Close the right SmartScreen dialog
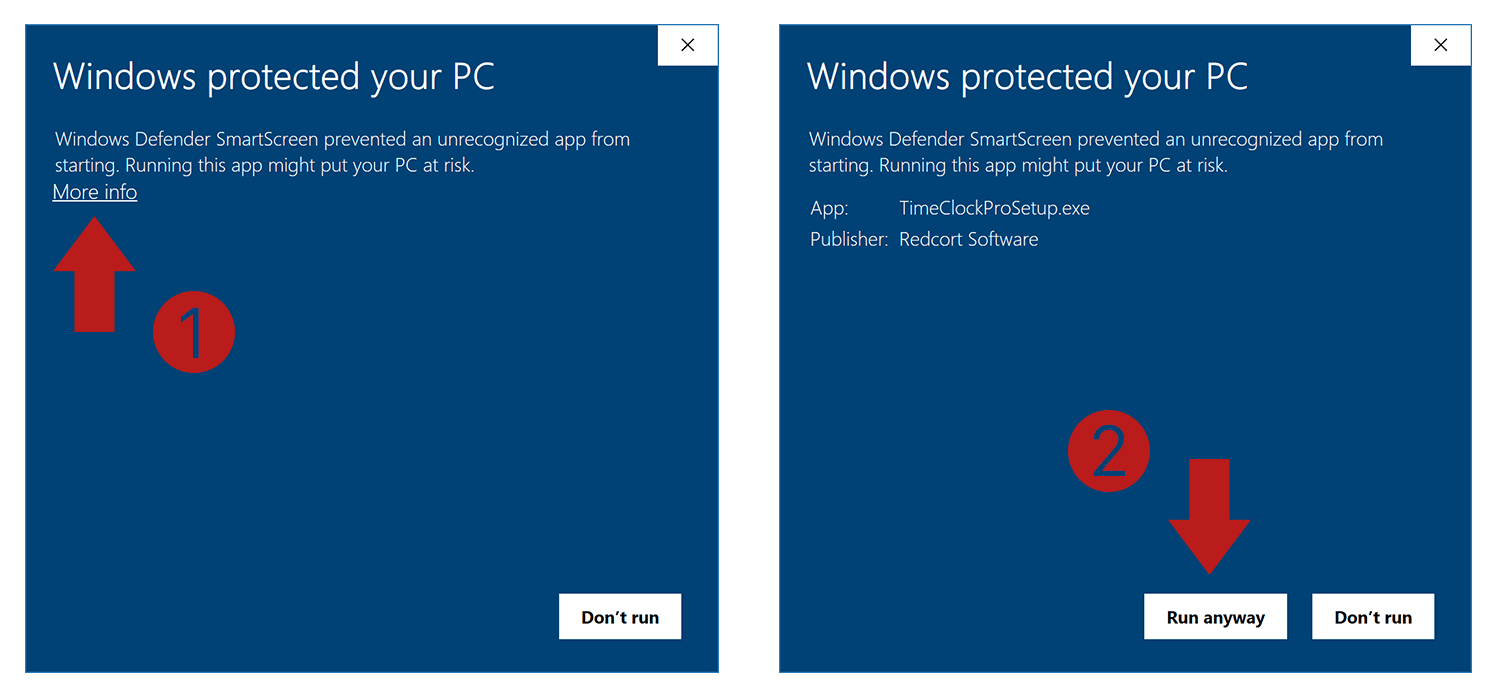 tap(1440, 44)
